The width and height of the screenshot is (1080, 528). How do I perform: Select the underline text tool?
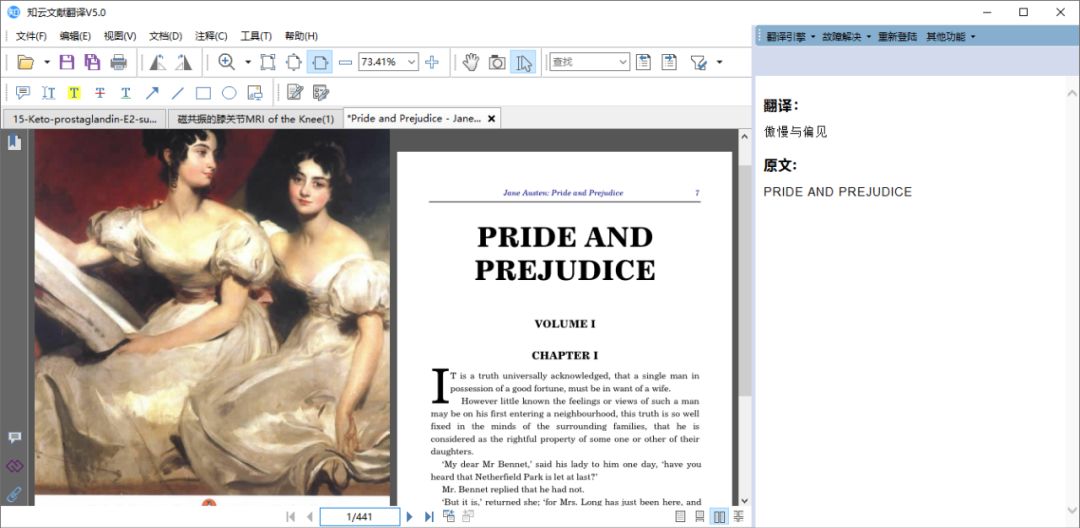pyautogui.click(x=125, y=93)
